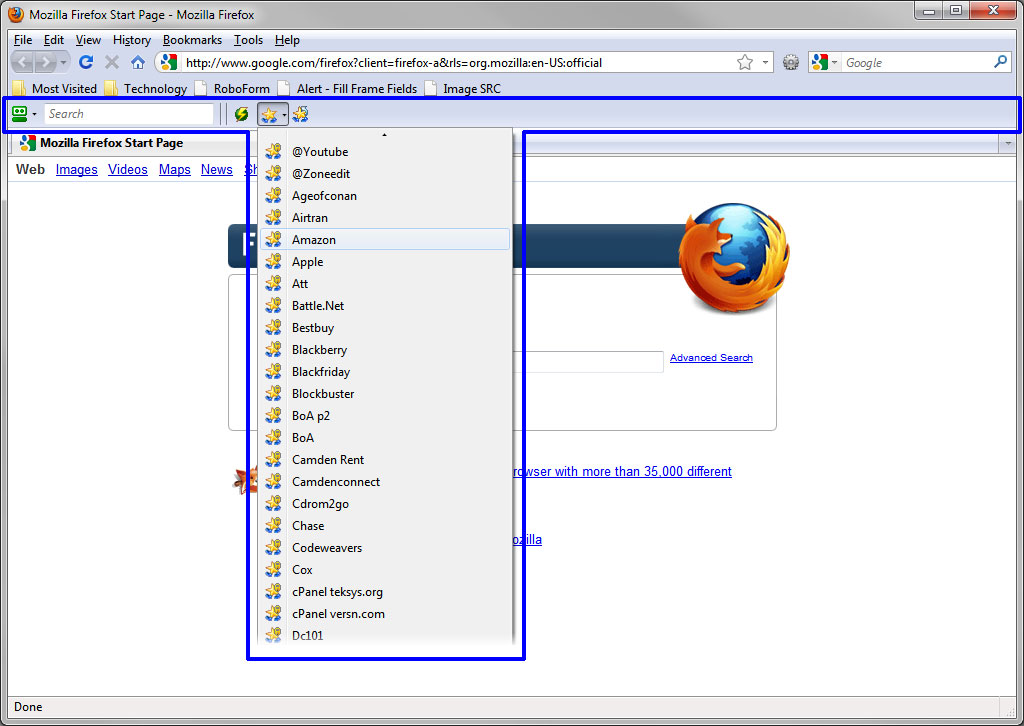The image size is (1024, 726).
Task: Select Battle.Net login entry
Action: 385,306
